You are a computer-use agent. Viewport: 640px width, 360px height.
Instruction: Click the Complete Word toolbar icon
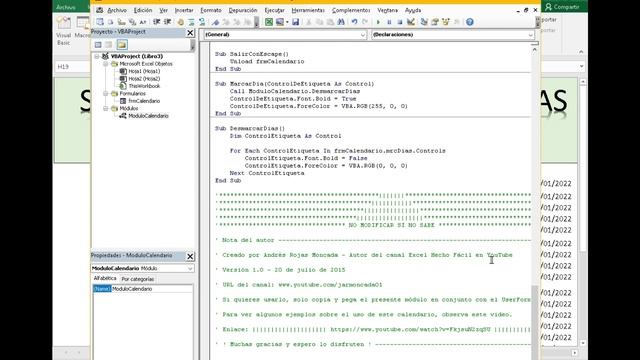point(143,22)
